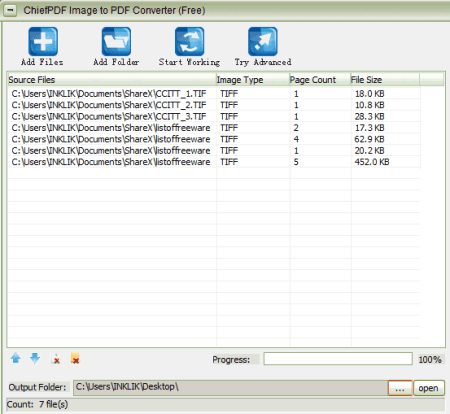Click the Page Count column header

point(320,80)
